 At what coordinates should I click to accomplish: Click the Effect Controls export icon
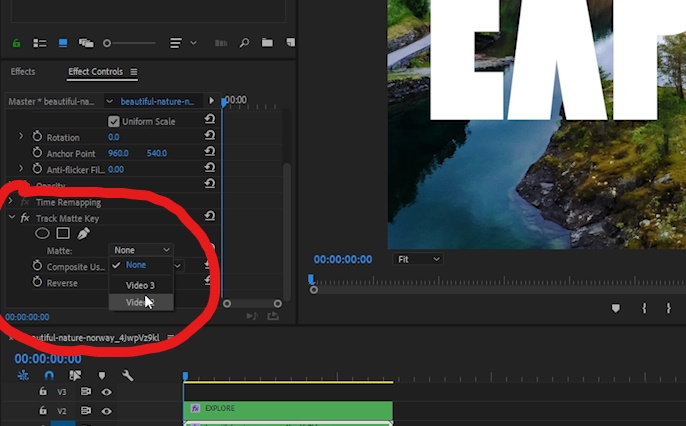coord(273,316)
